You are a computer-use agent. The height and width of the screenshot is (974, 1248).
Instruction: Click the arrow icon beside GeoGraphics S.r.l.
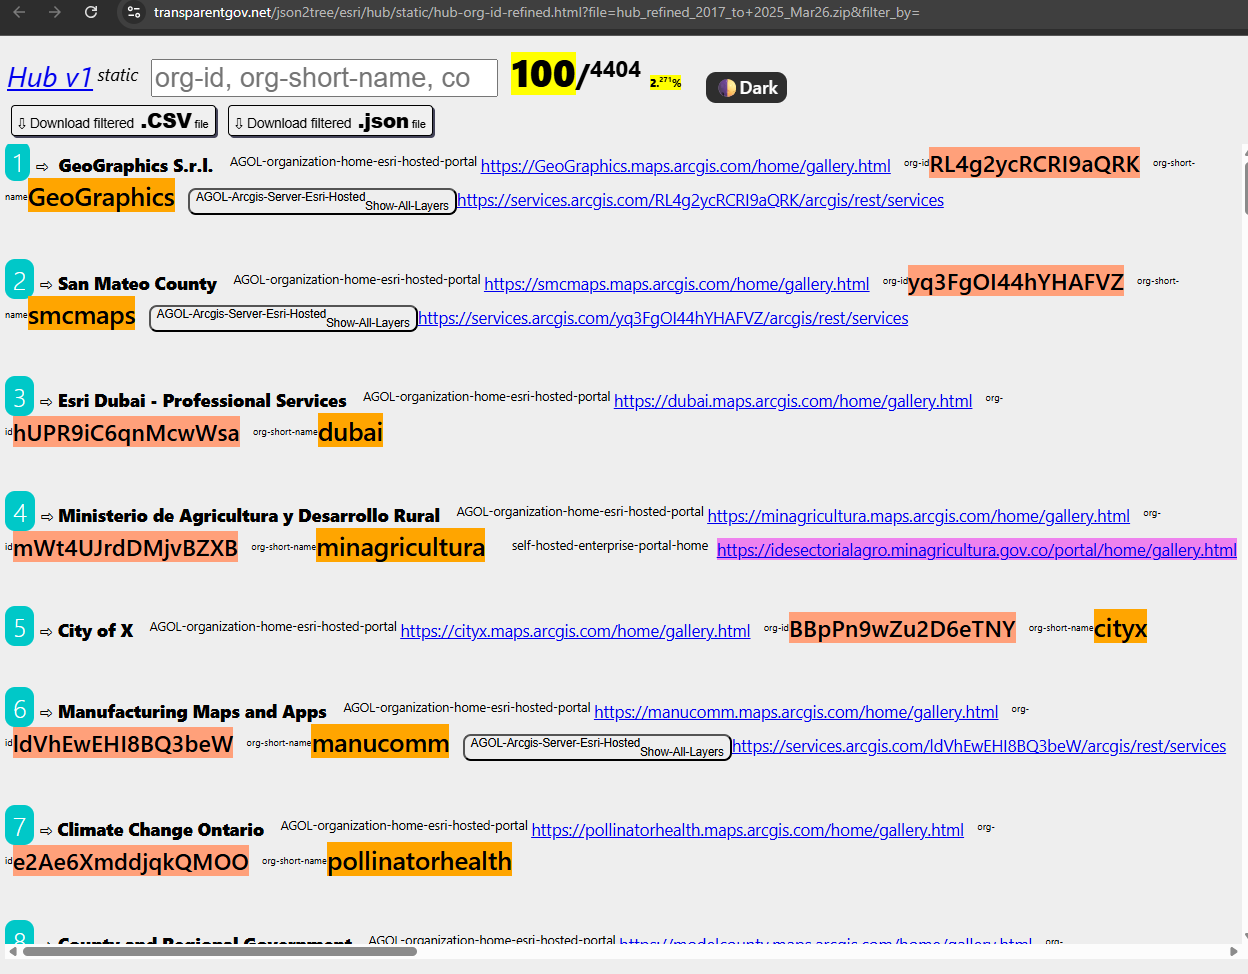coord(42,167)
